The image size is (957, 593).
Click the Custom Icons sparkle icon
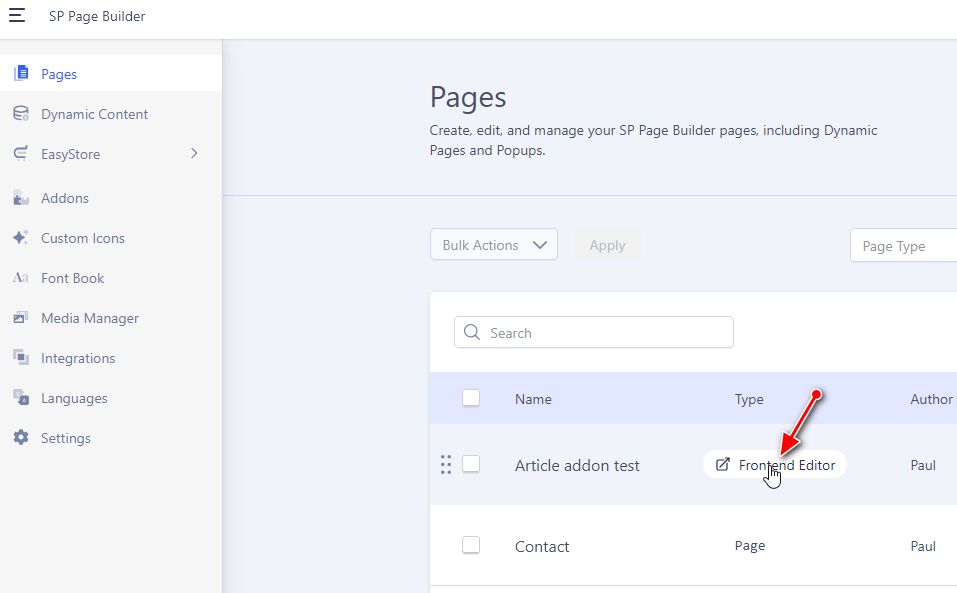point(21,238)
